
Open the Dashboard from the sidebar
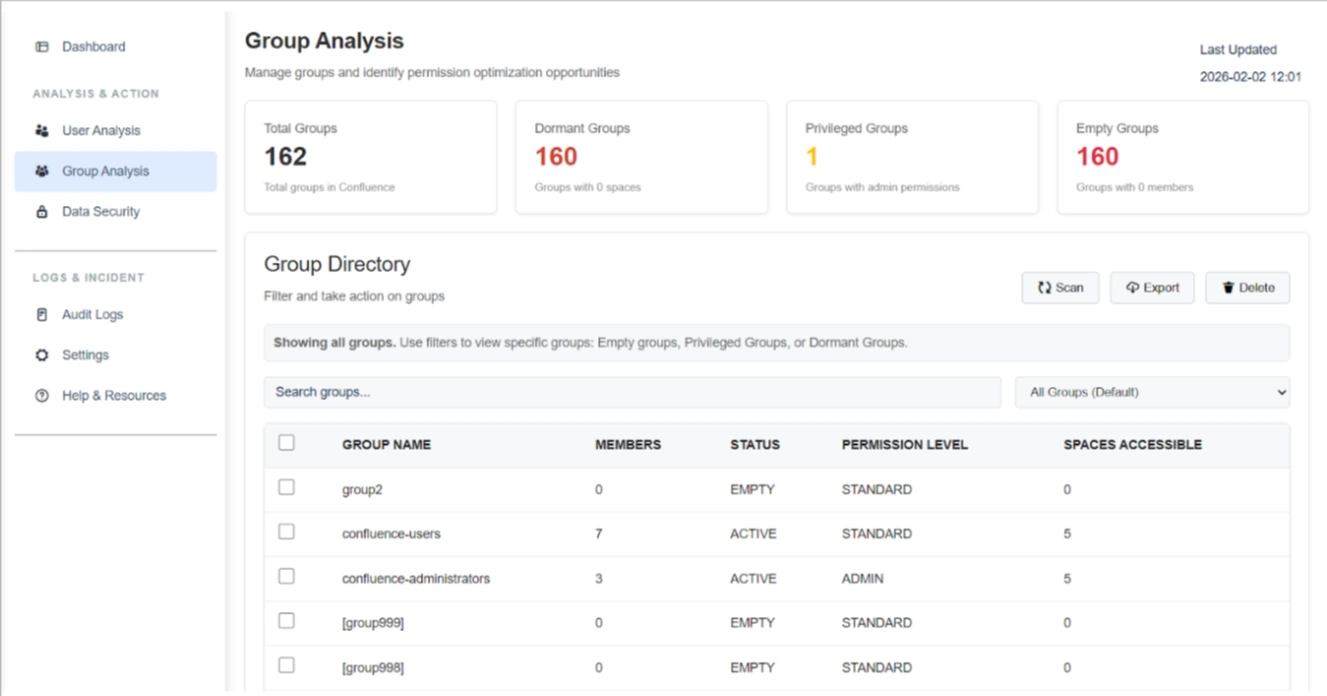tap(41, 46)
